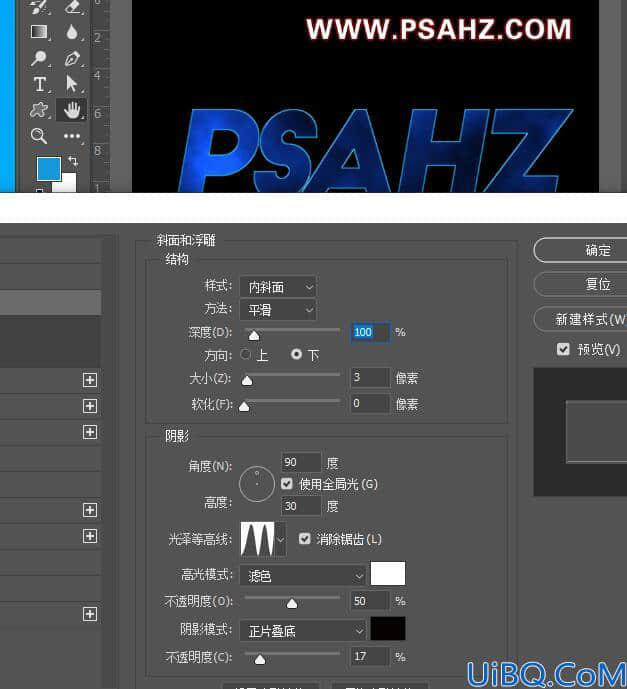Viewport: 627px width, 689px height.
Task: Select the Eraser tool
Action: click(x=72, y=6)
